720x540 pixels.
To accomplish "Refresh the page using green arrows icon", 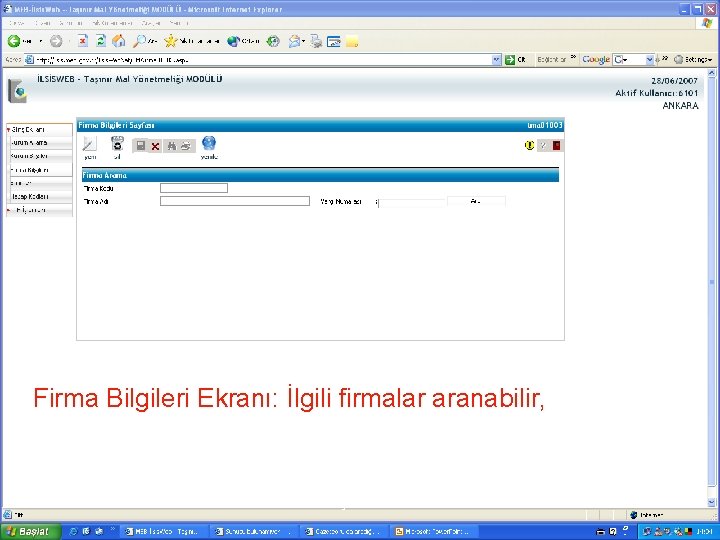I will [x=101, y=41].
